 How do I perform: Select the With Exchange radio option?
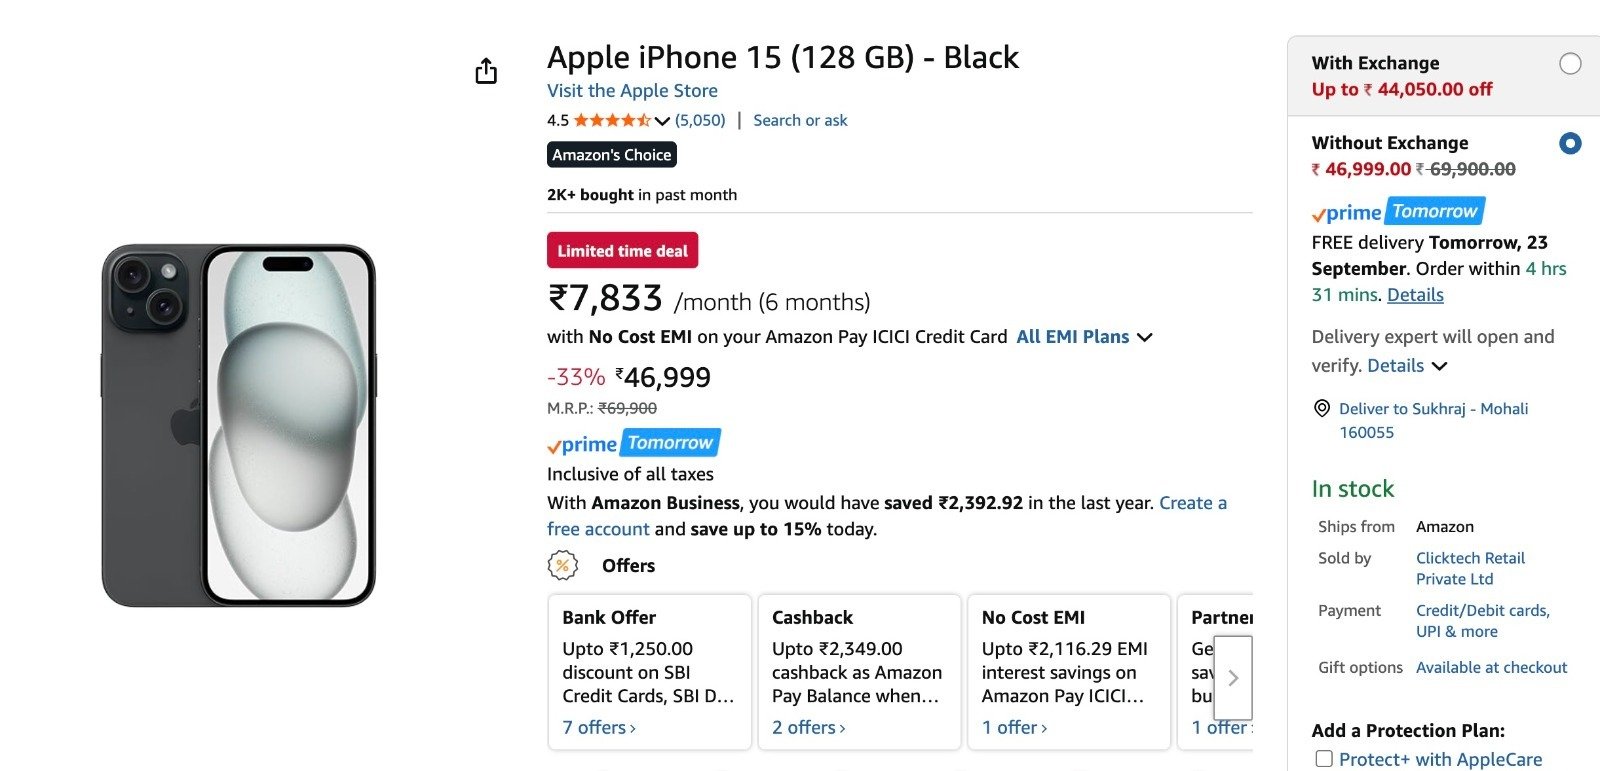[1570, 64]
